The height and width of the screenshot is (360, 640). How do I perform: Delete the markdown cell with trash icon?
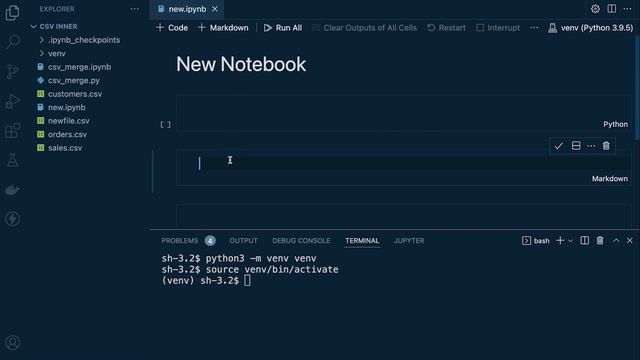(606, 146)
